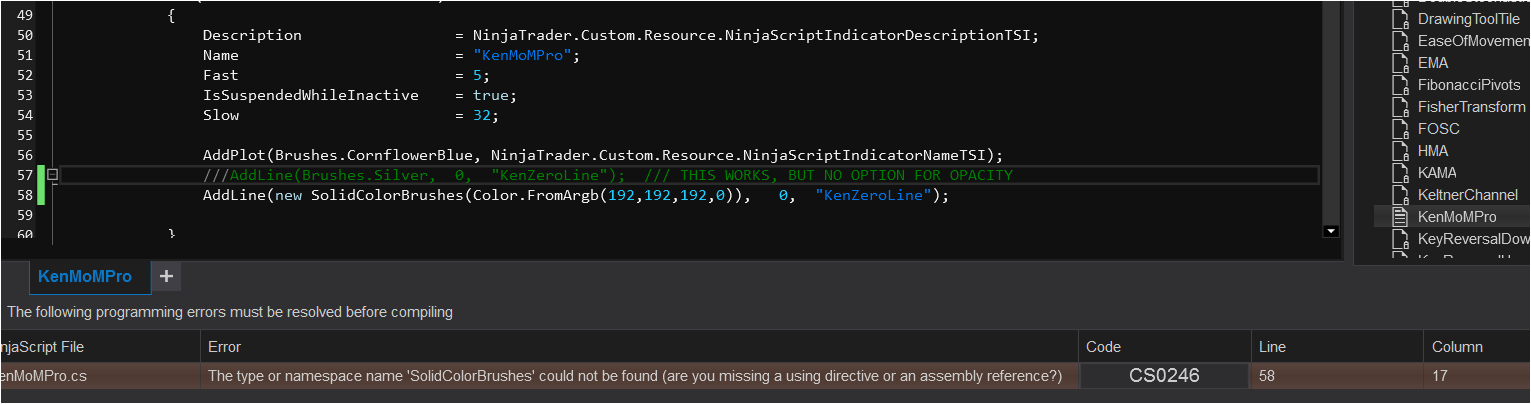Click the error row's line number 58
This screenshot has height=404, width=1531.
1268,376
